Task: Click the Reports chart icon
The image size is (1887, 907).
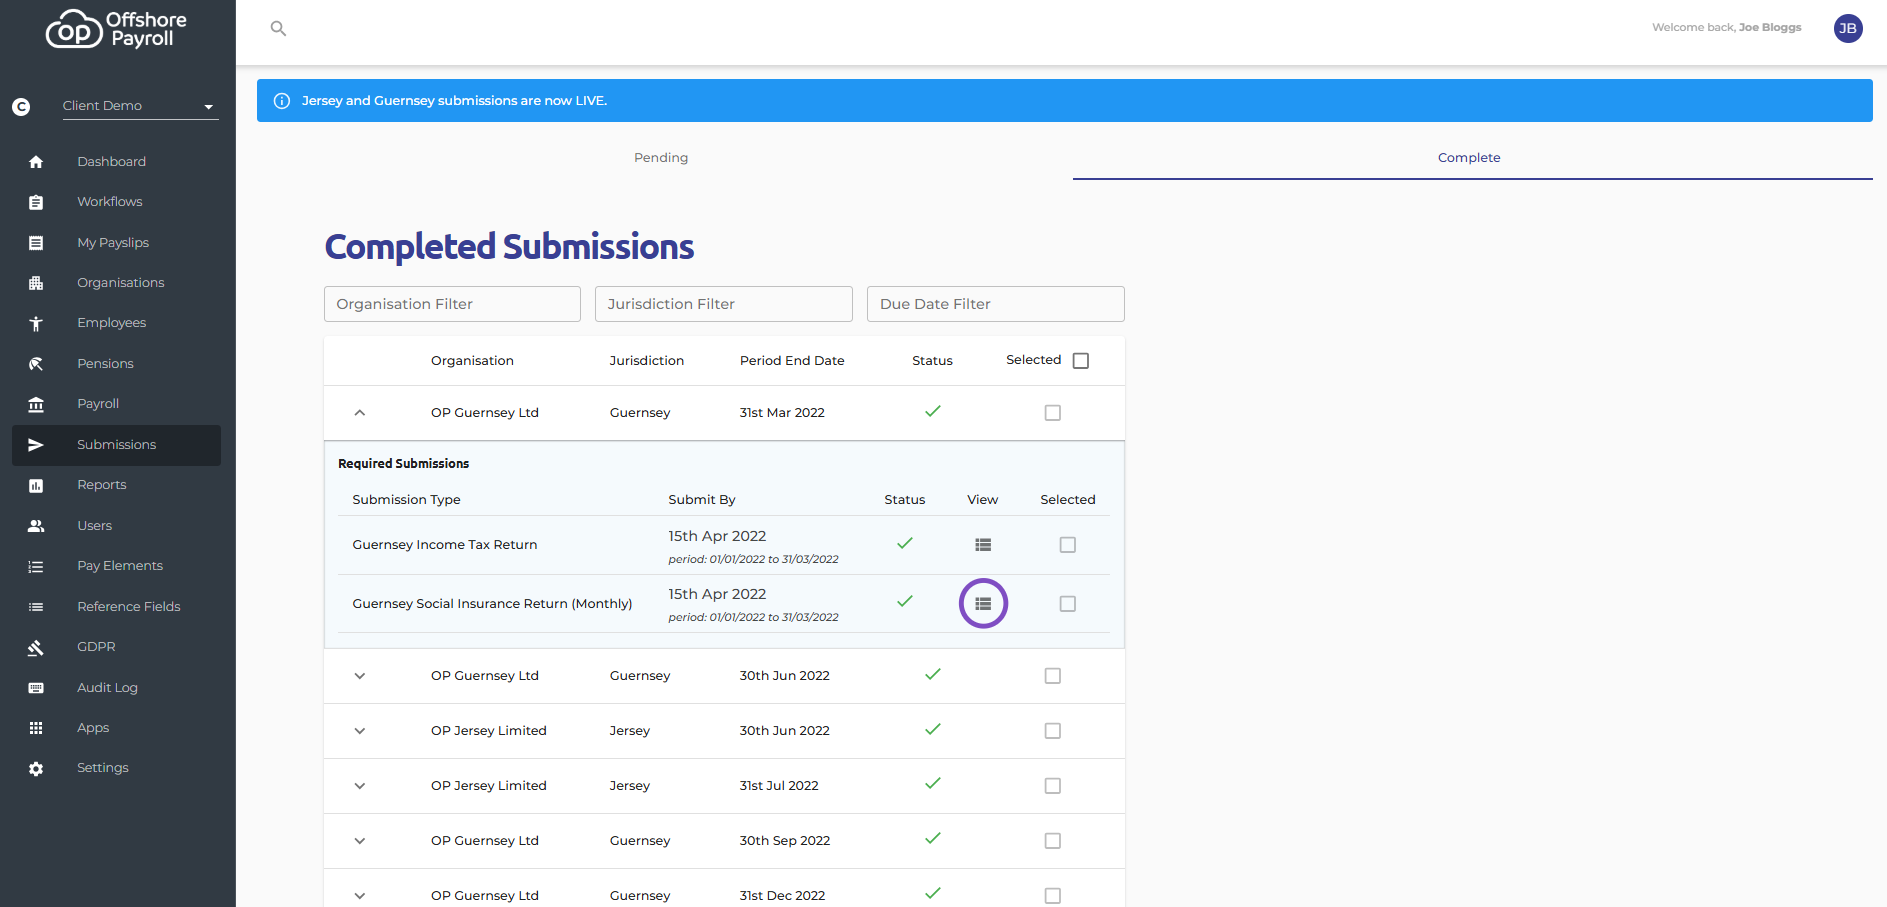Action: click(36, 485)
